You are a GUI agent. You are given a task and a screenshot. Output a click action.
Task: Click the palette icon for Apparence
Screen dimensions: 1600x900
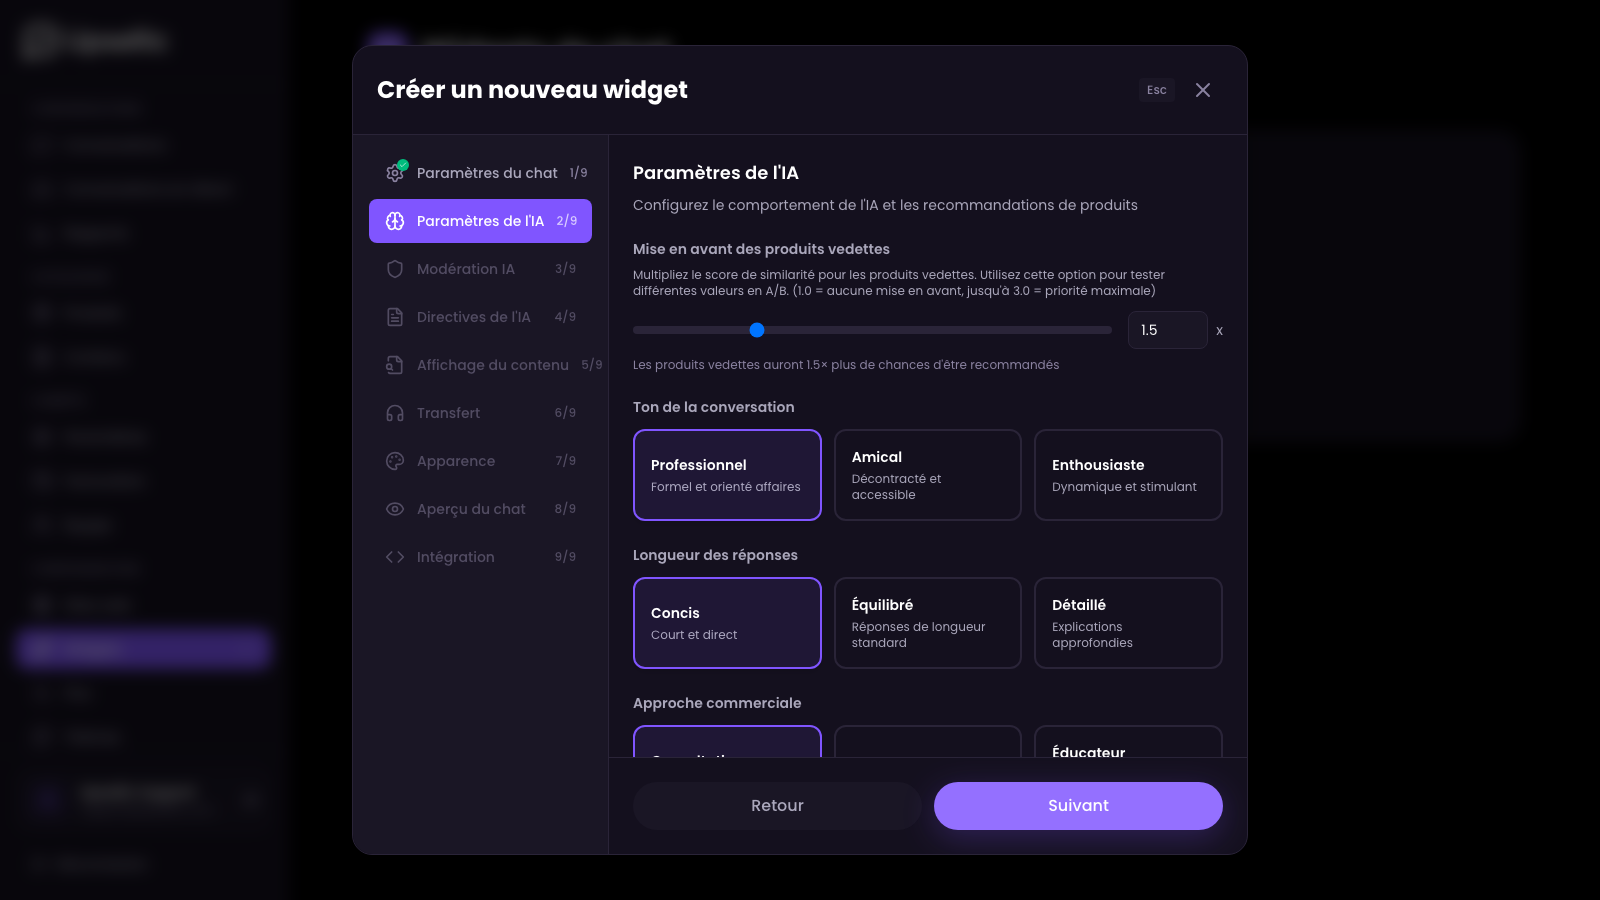coord(395,461)
